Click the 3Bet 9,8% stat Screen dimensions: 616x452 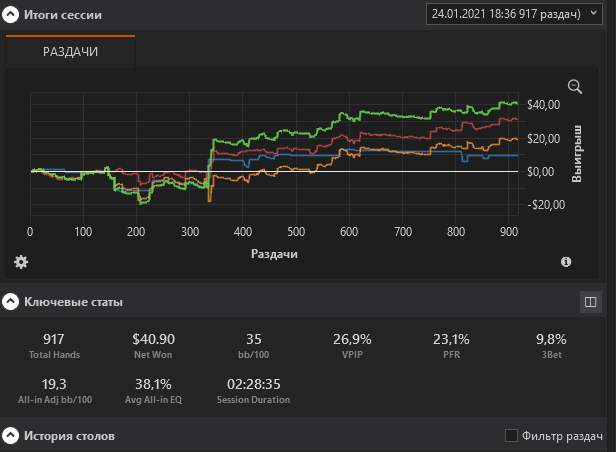tap(551, 345)
